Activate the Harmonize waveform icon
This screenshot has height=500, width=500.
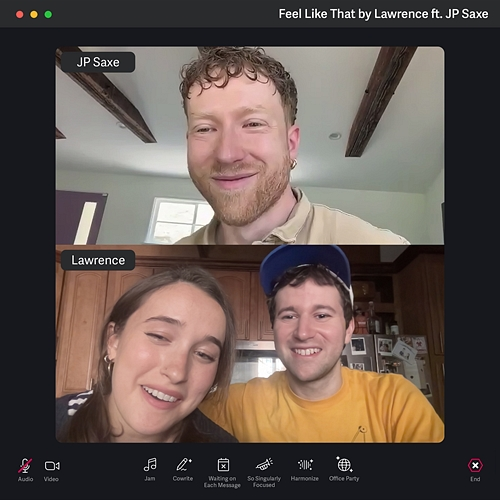305,464
